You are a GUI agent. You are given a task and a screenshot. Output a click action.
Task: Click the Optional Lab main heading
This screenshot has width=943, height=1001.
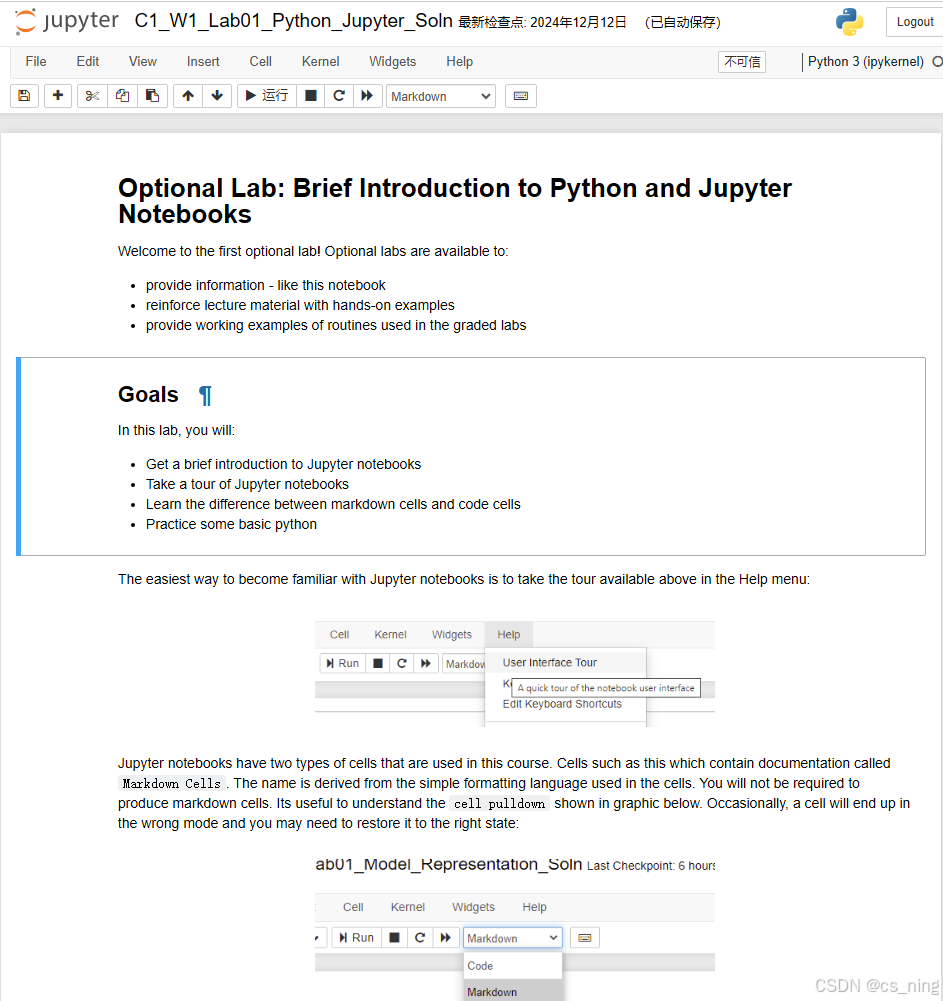tap(455, 200)
